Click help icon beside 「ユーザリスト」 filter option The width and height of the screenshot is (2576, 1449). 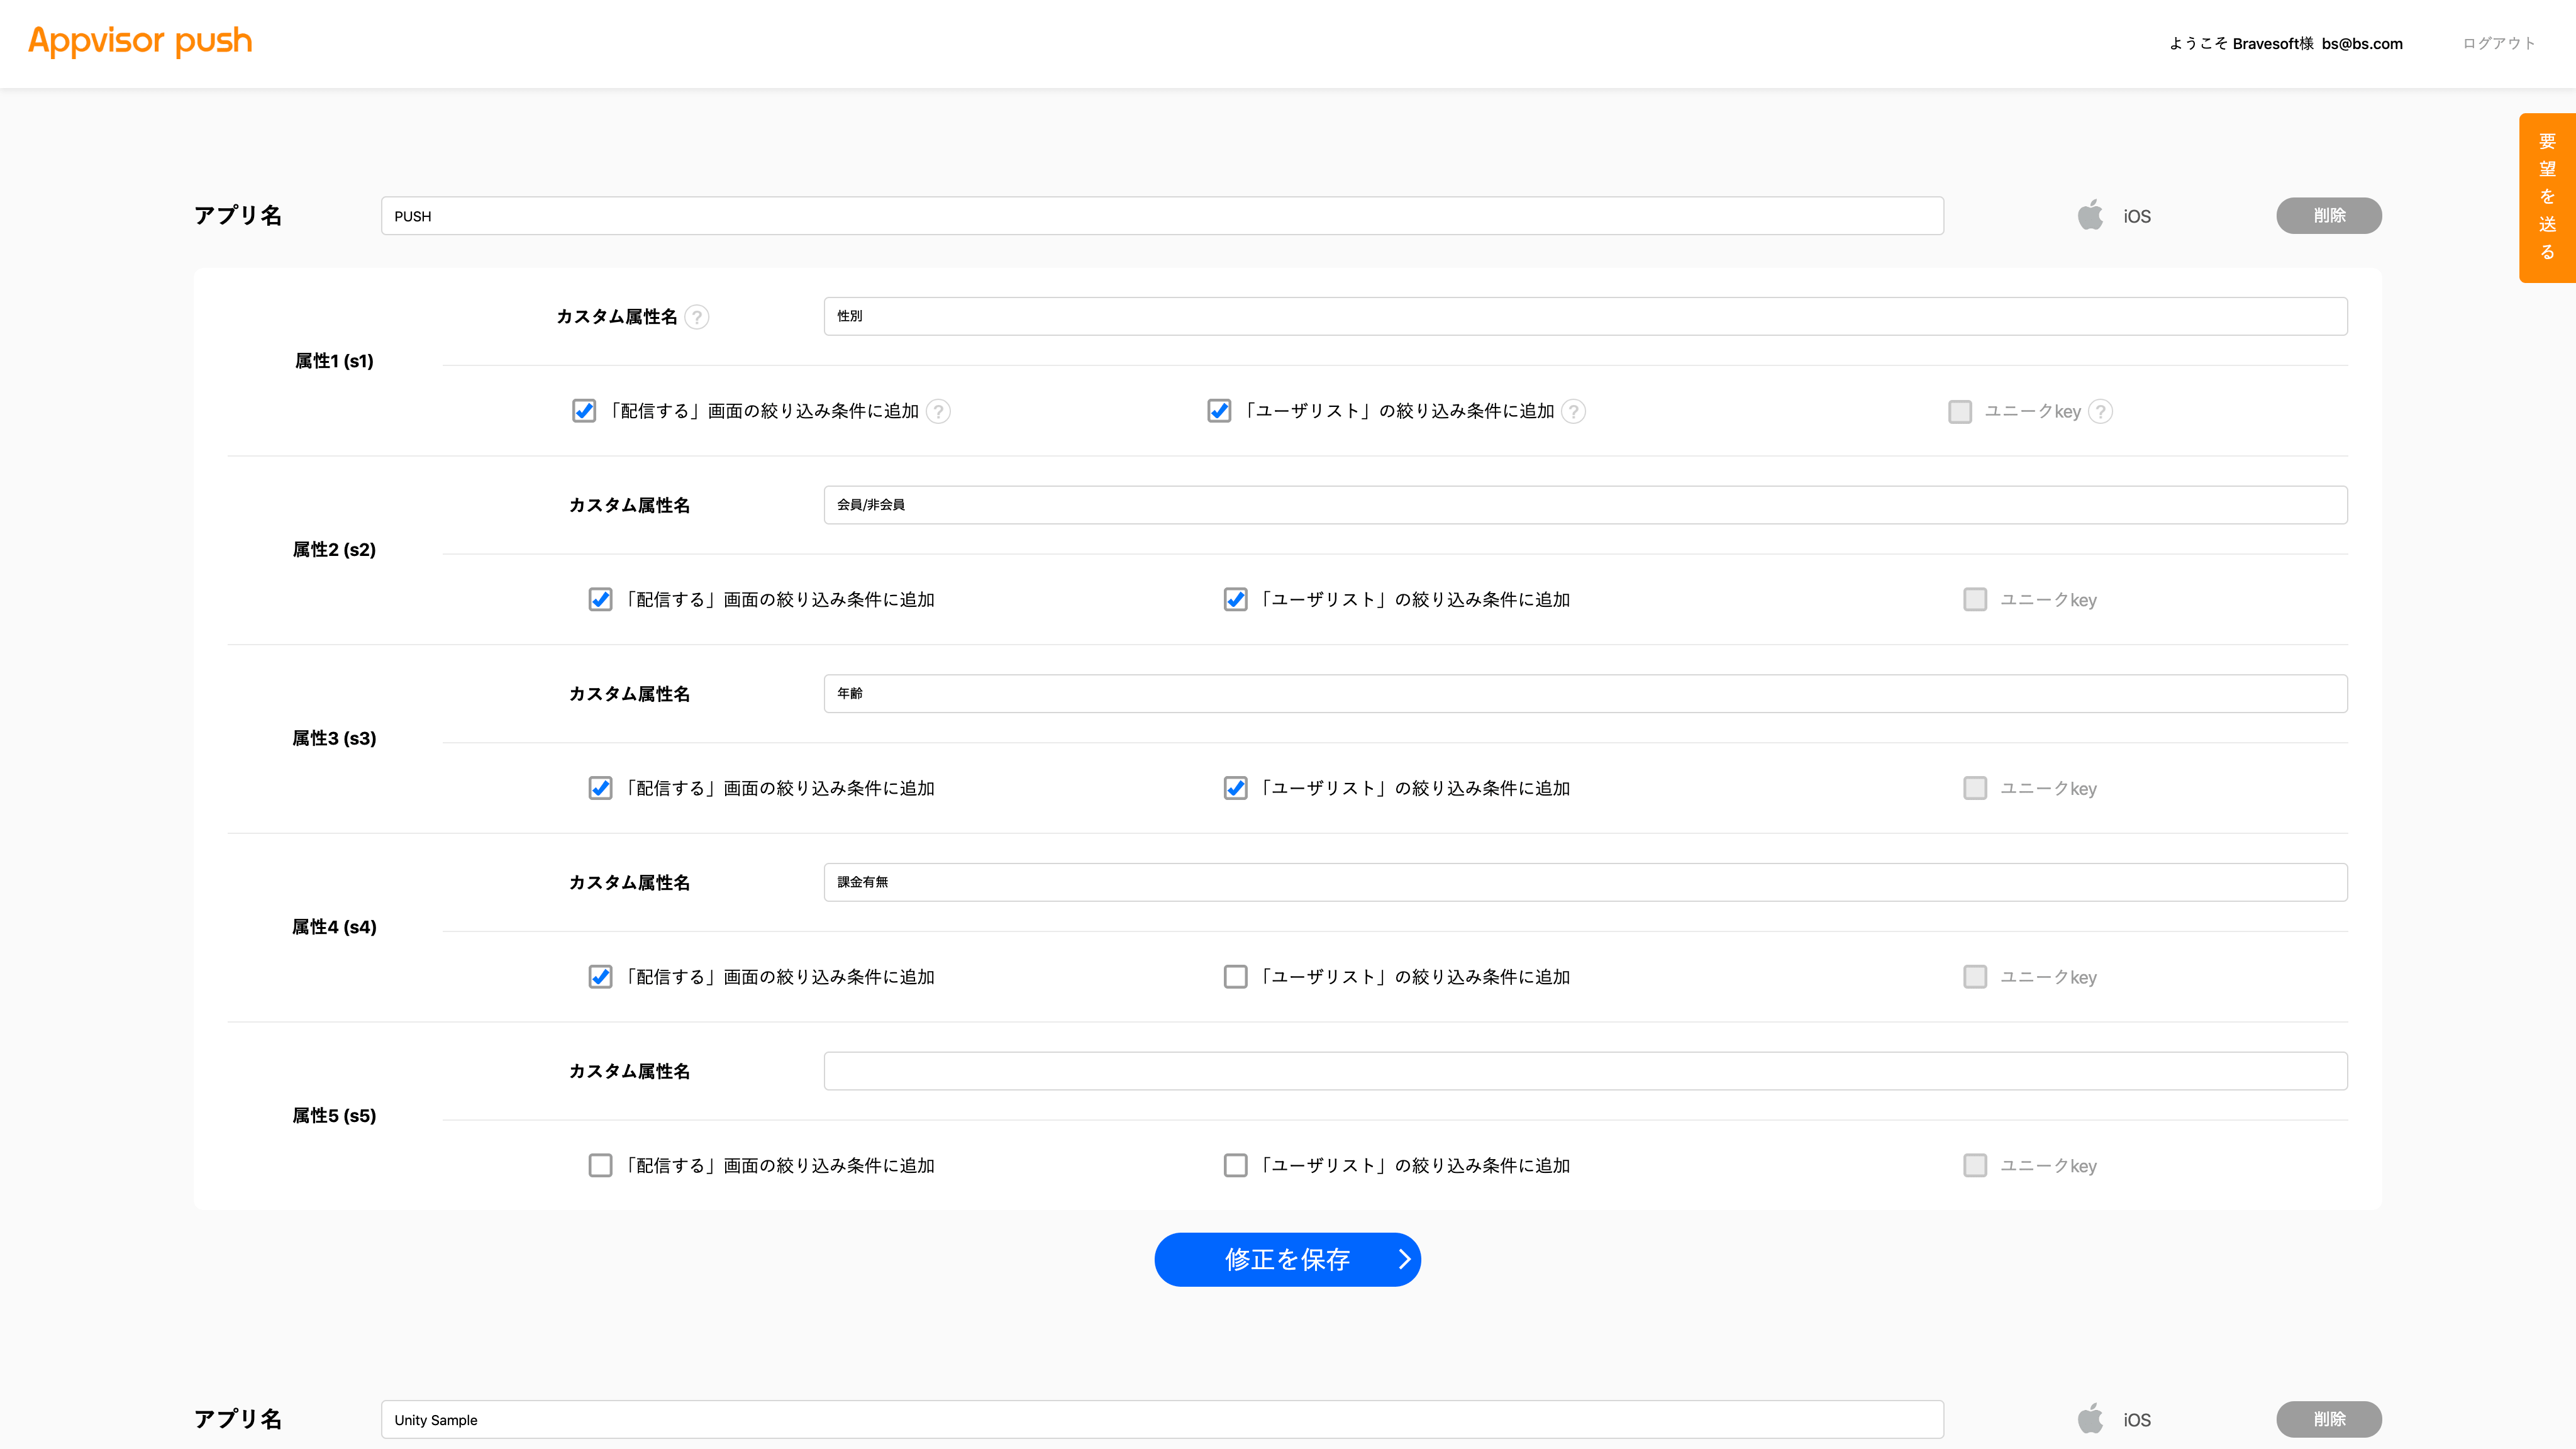tap(1573, 411)
